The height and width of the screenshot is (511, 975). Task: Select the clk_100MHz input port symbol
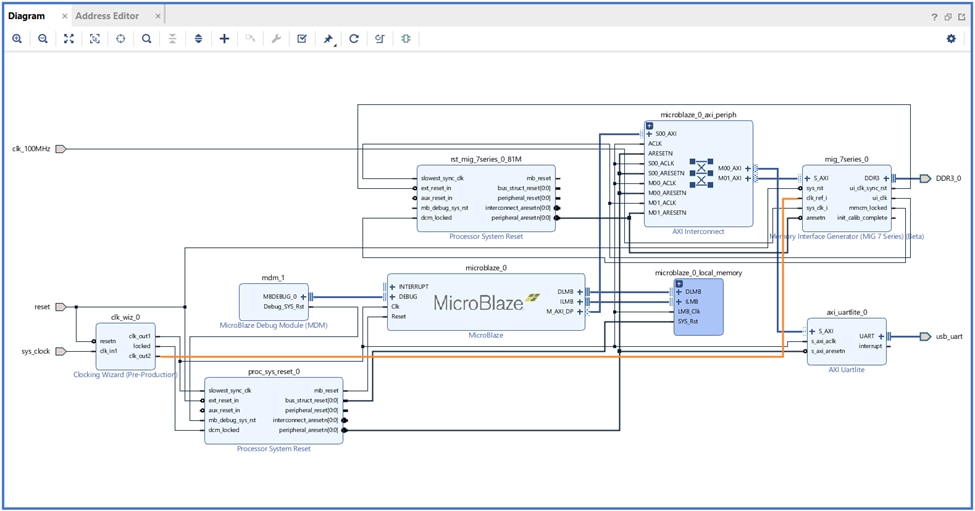point(61,149)
